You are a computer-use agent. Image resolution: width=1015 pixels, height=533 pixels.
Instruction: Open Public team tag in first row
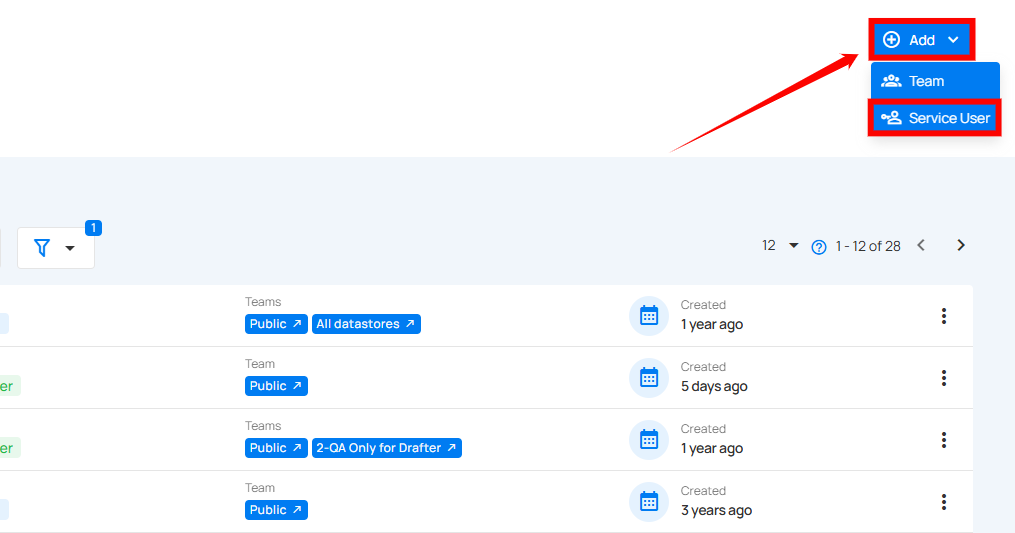coord(276,324)
